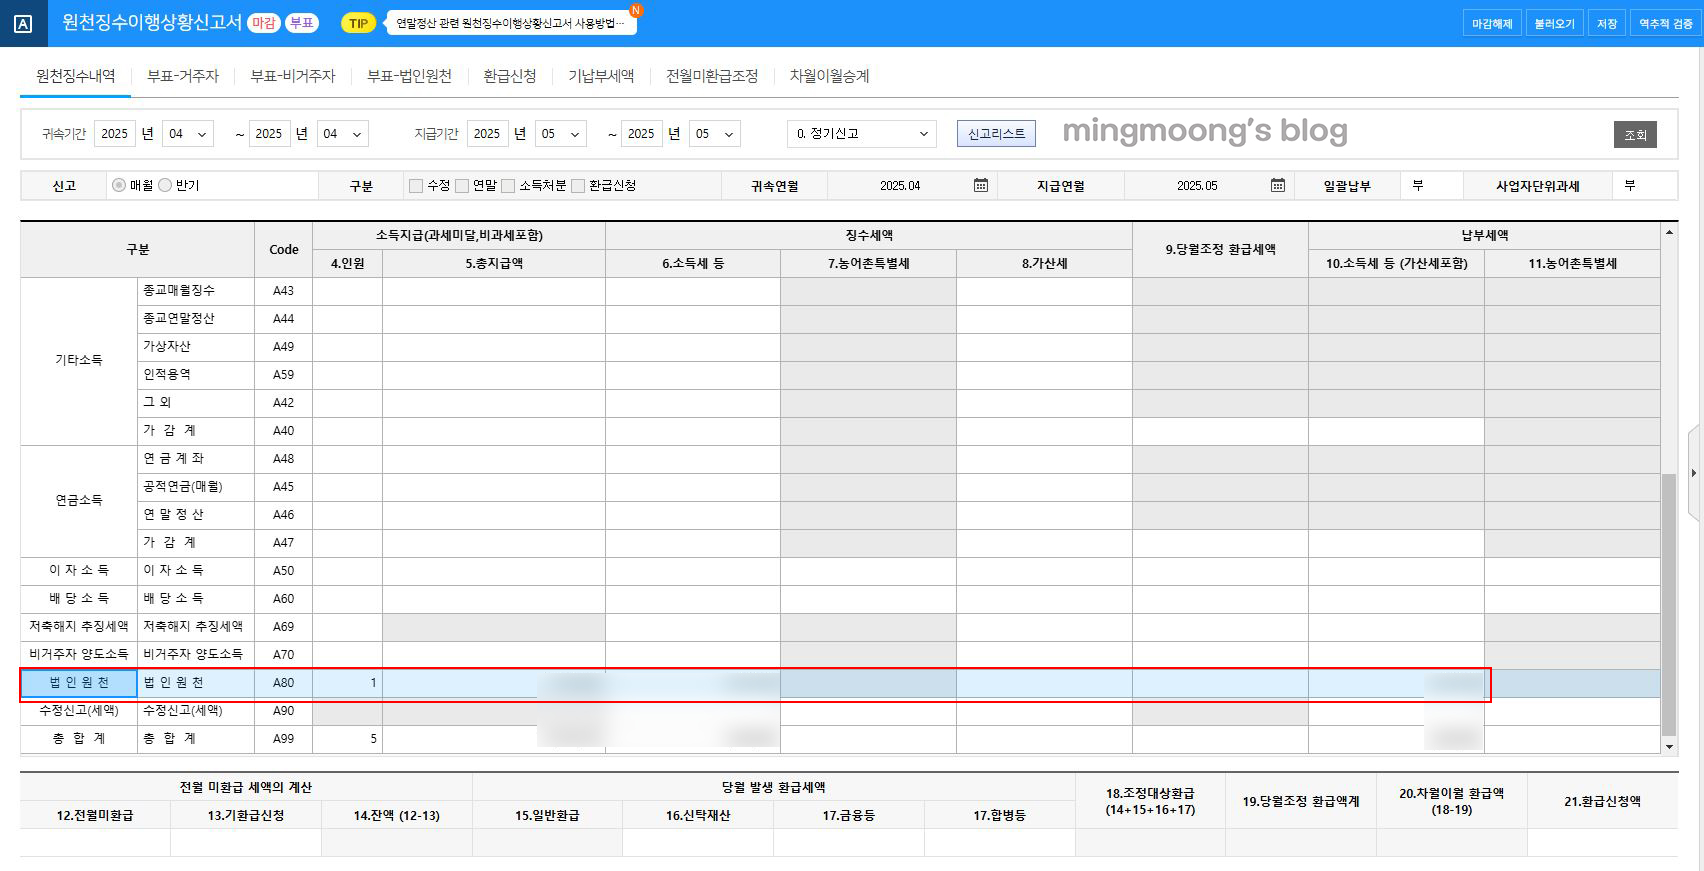Click the 귀속연월 2025.04 field
1704x871 pixels.
pos(900,185)
